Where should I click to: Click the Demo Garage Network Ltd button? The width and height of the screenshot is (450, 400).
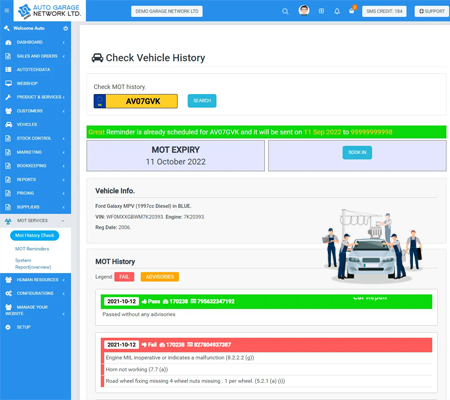(x=167, y=11)
